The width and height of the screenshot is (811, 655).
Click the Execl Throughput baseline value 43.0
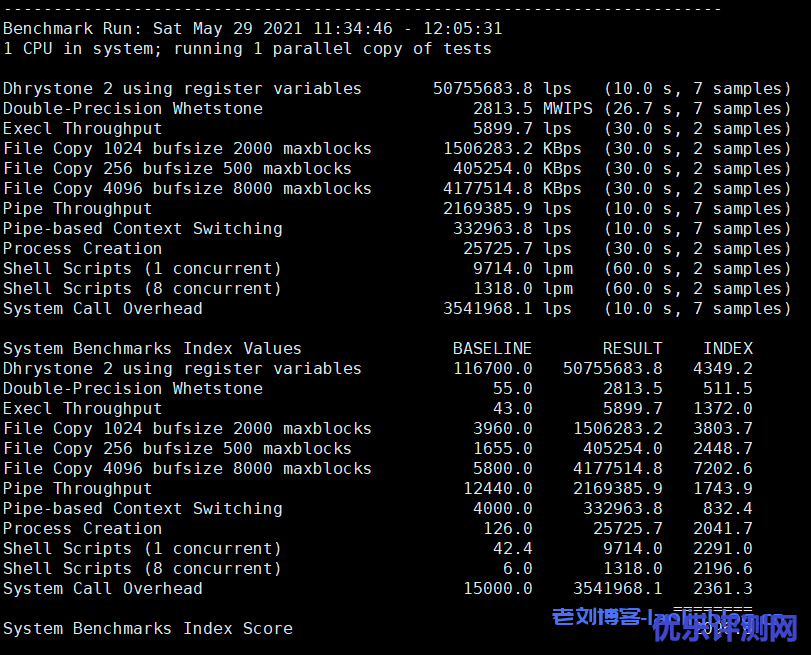coord(512,409)
